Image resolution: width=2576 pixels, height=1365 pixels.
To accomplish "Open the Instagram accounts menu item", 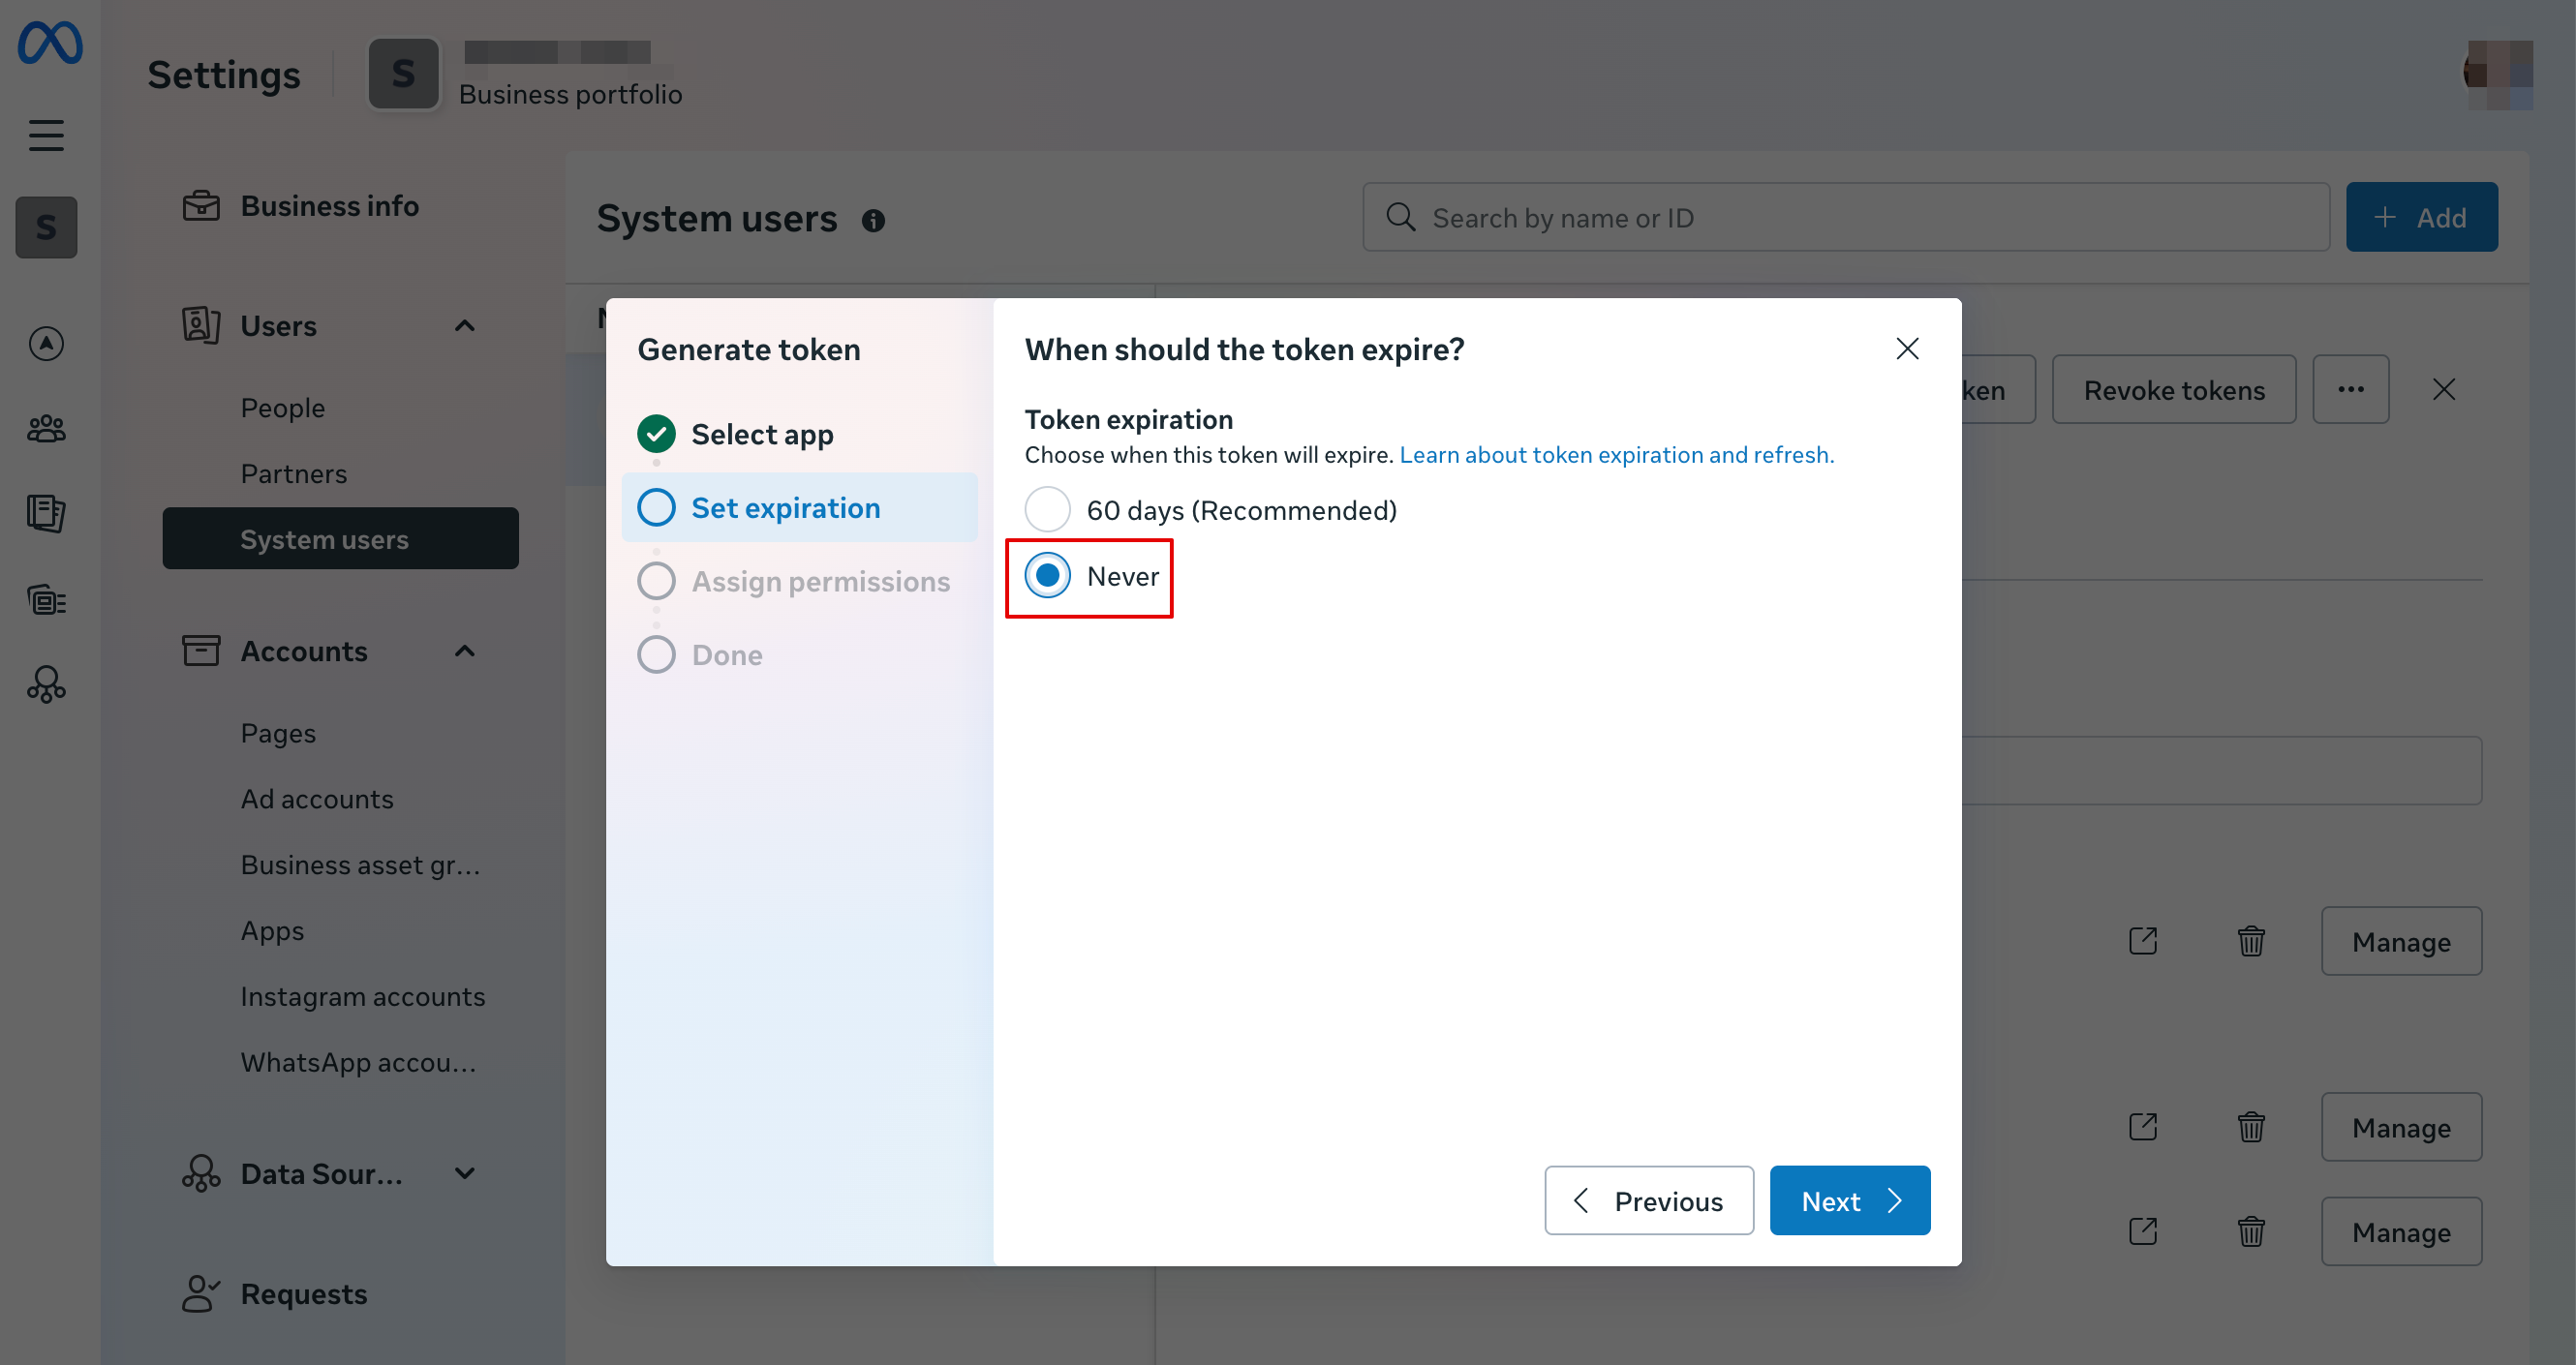I will click(x=362, y=996).
